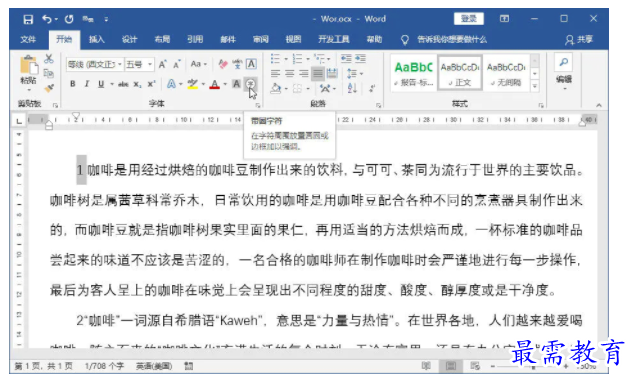Image resolution: width=633 pixels, height=384 pixels.
Task: Click the Save icon in the title bar
Action: (x=28, y=19)
